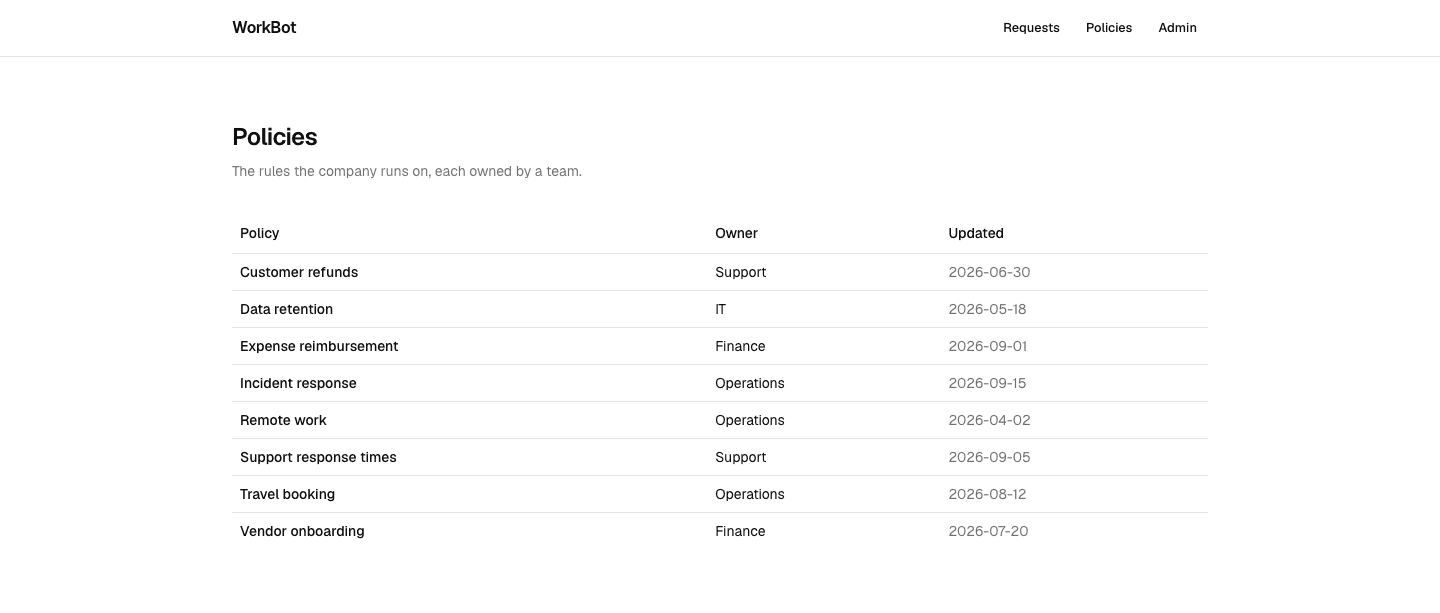Click the WorkBot logo in the header

point(264,28)
